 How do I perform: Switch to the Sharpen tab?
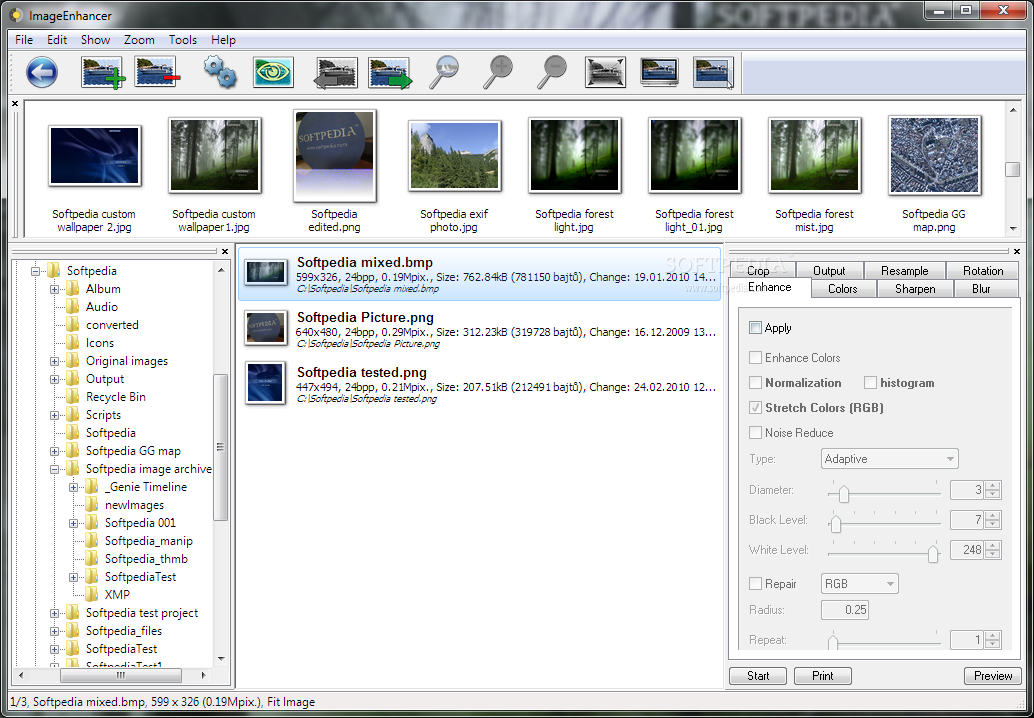915,289
